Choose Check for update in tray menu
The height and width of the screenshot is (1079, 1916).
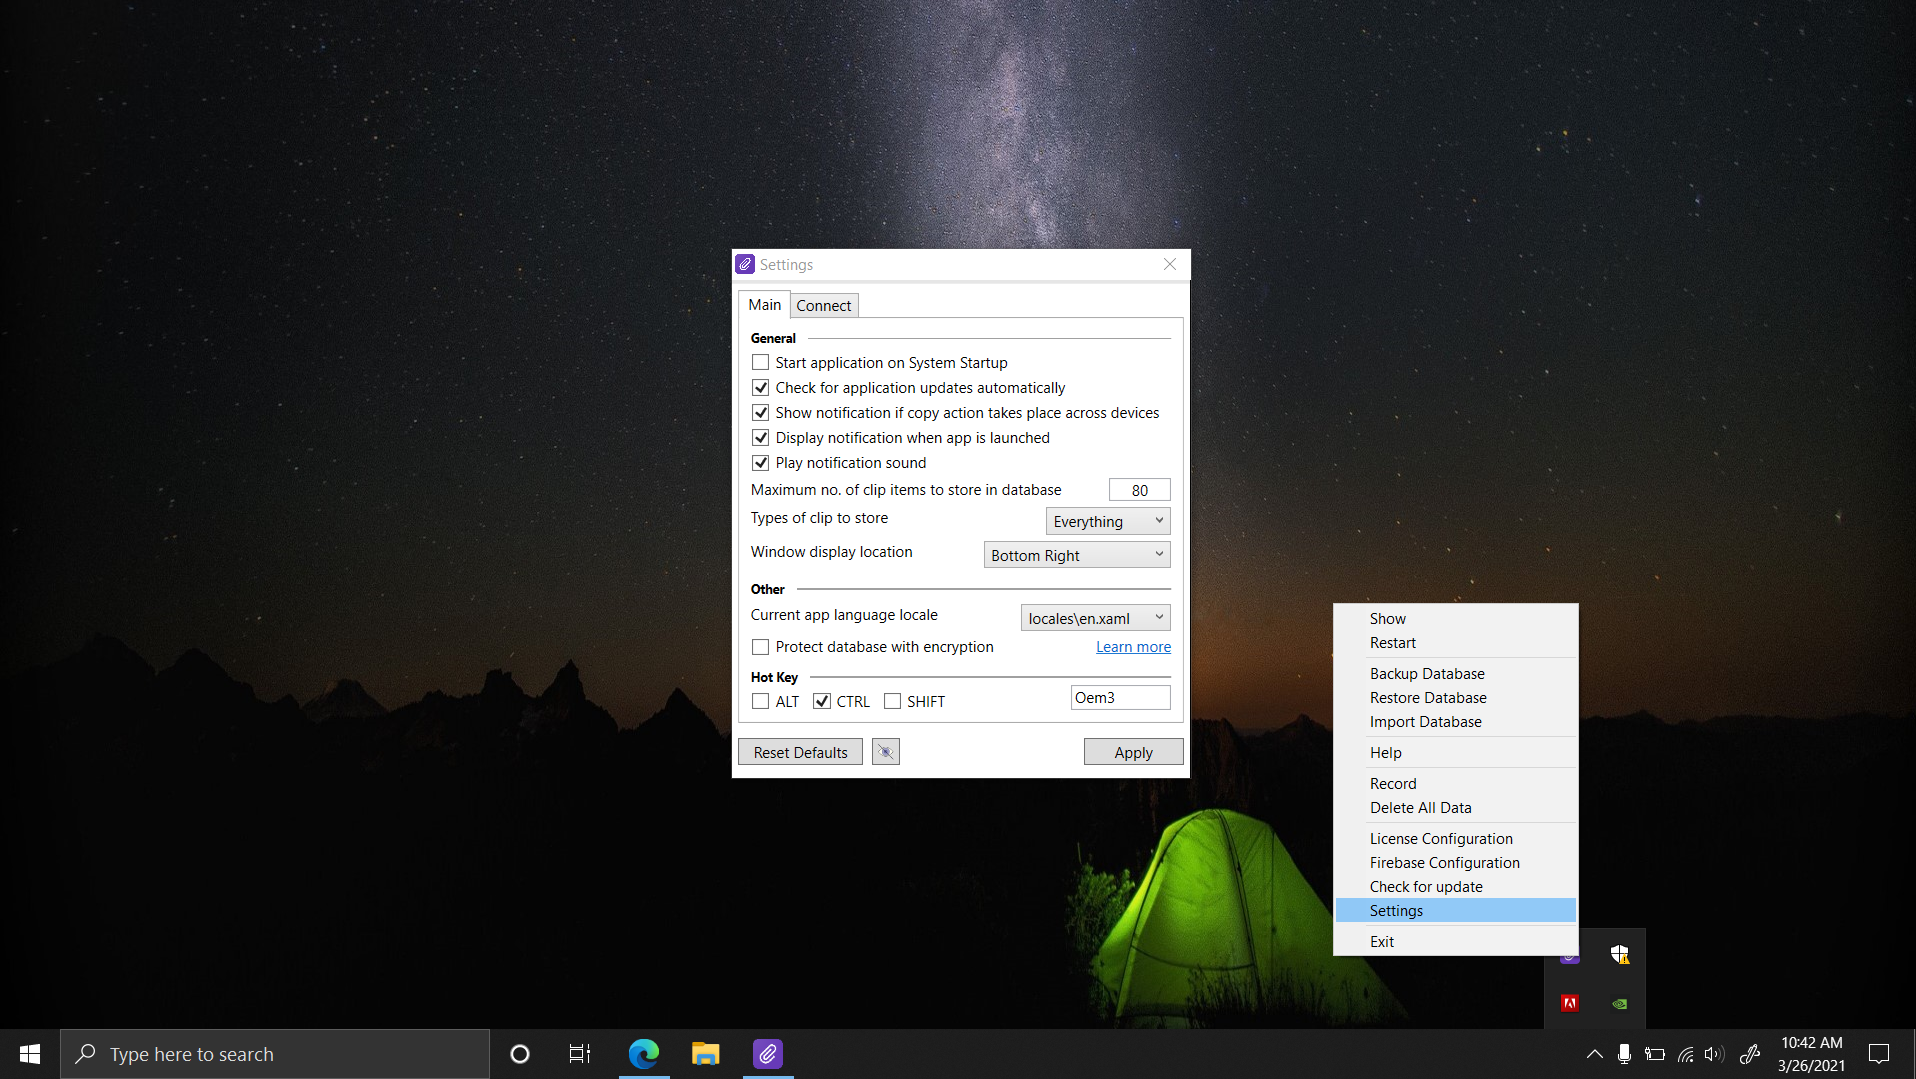(1425, 887)
